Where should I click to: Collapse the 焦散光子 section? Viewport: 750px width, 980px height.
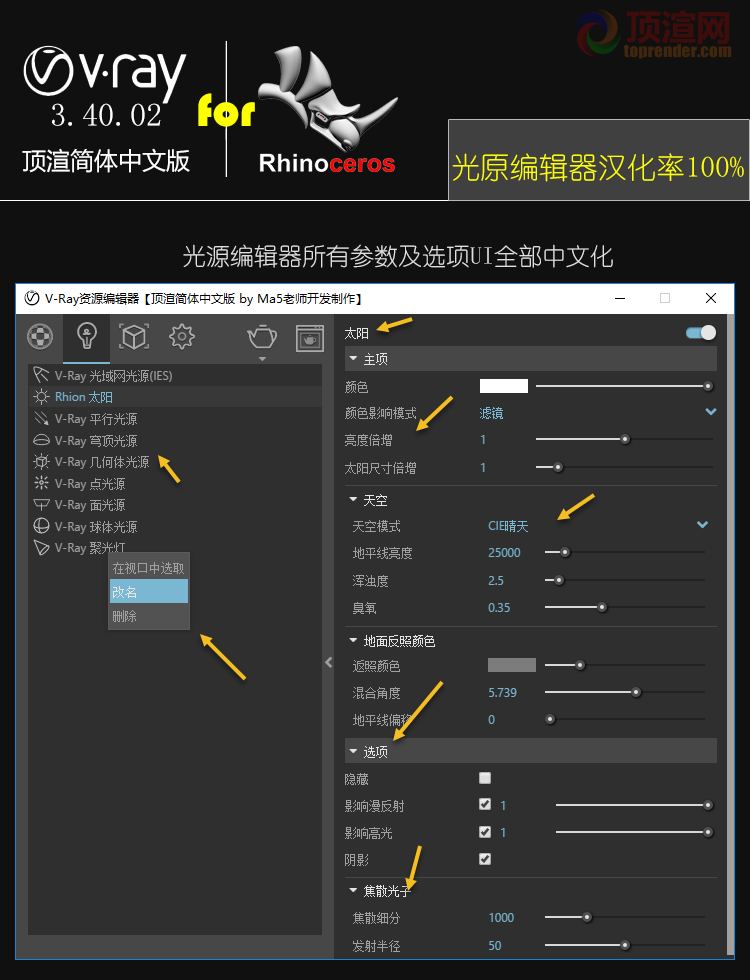click(352, 890)
